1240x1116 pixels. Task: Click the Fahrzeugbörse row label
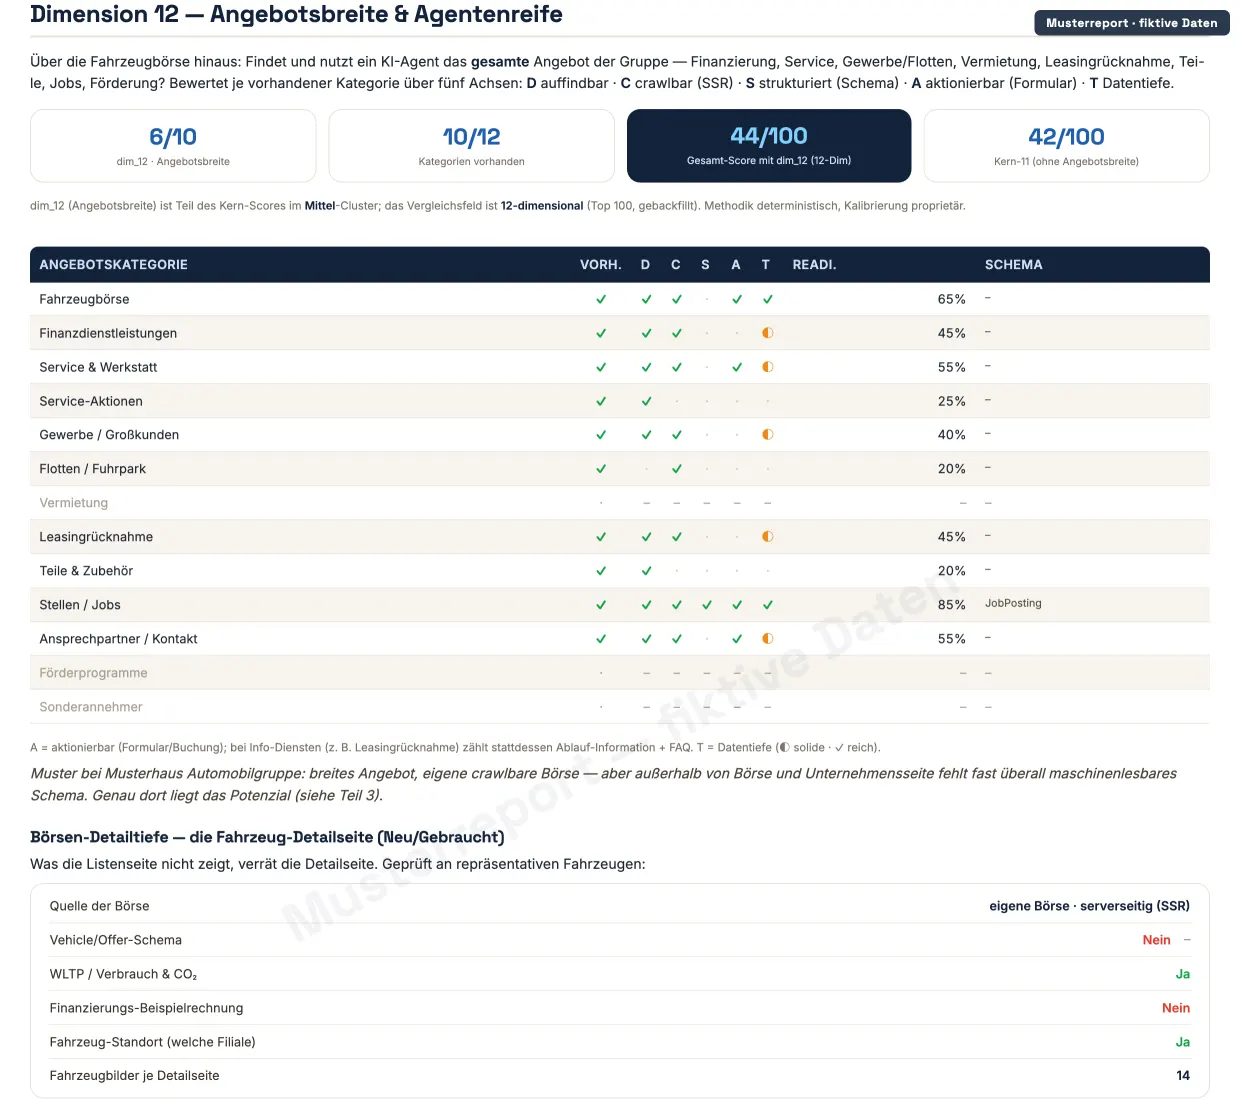pos(84,299)
